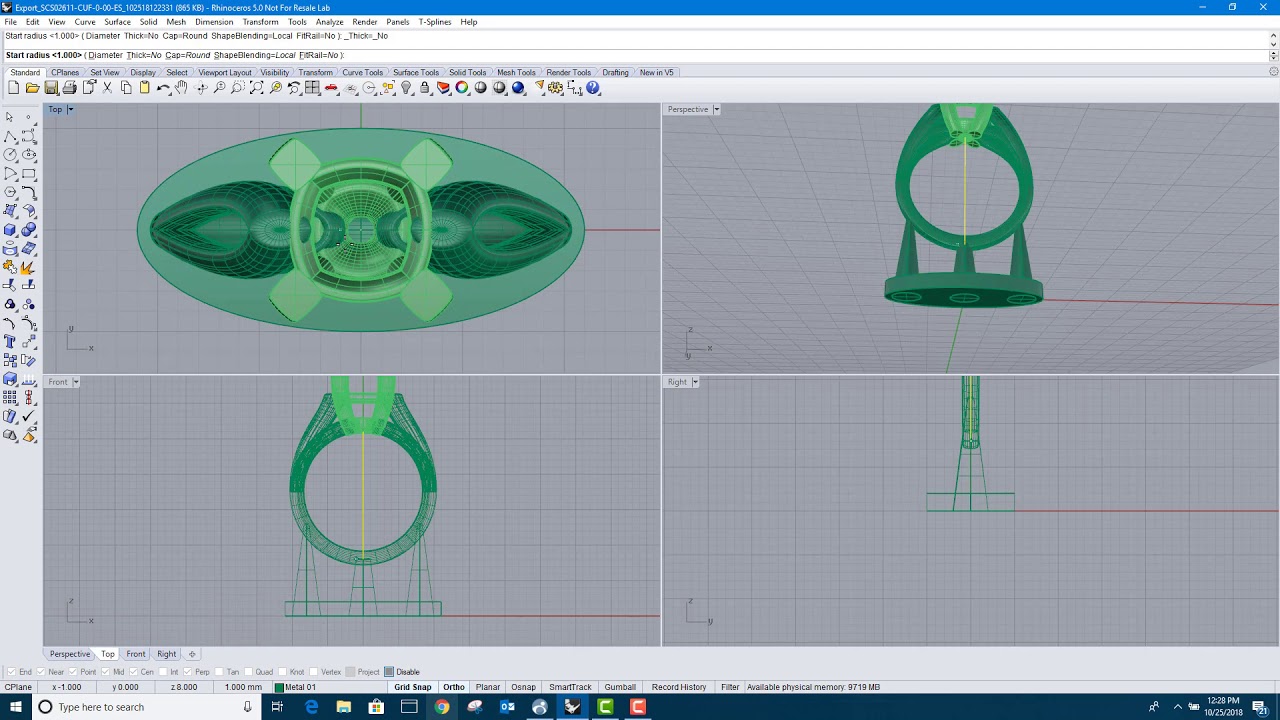Click the padlock Lock objects icon
The image size is (1280, 720).
[x=424, y=88]
